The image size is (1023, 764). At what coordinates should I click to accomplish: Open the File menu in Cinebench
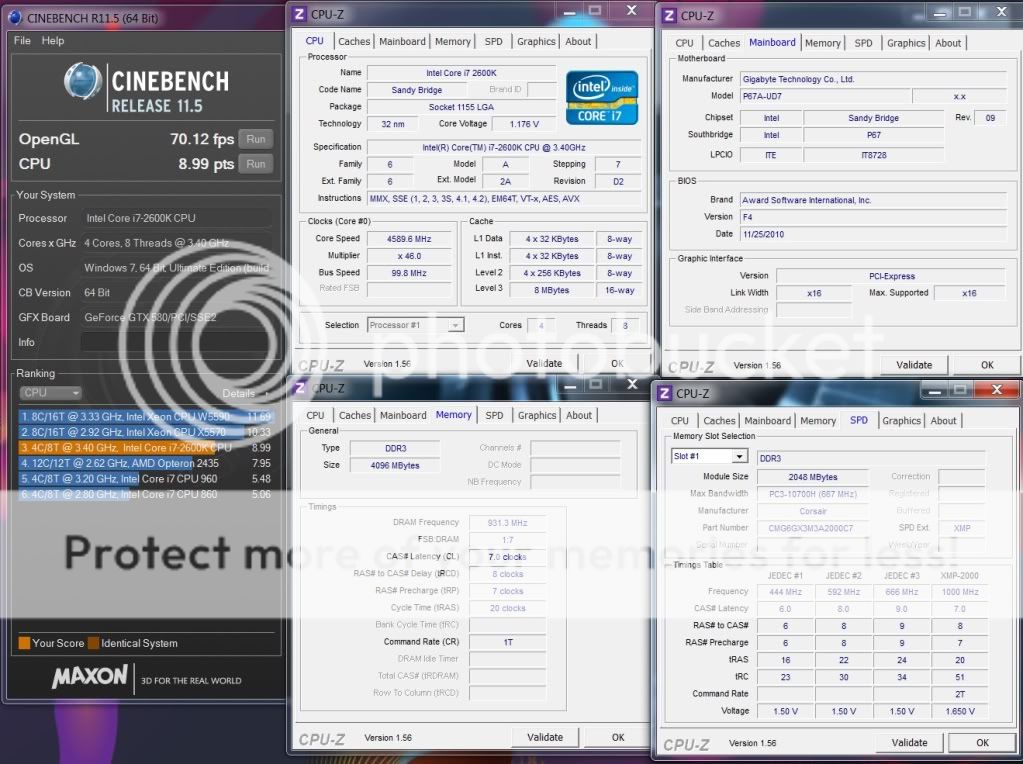coord(22,40)
